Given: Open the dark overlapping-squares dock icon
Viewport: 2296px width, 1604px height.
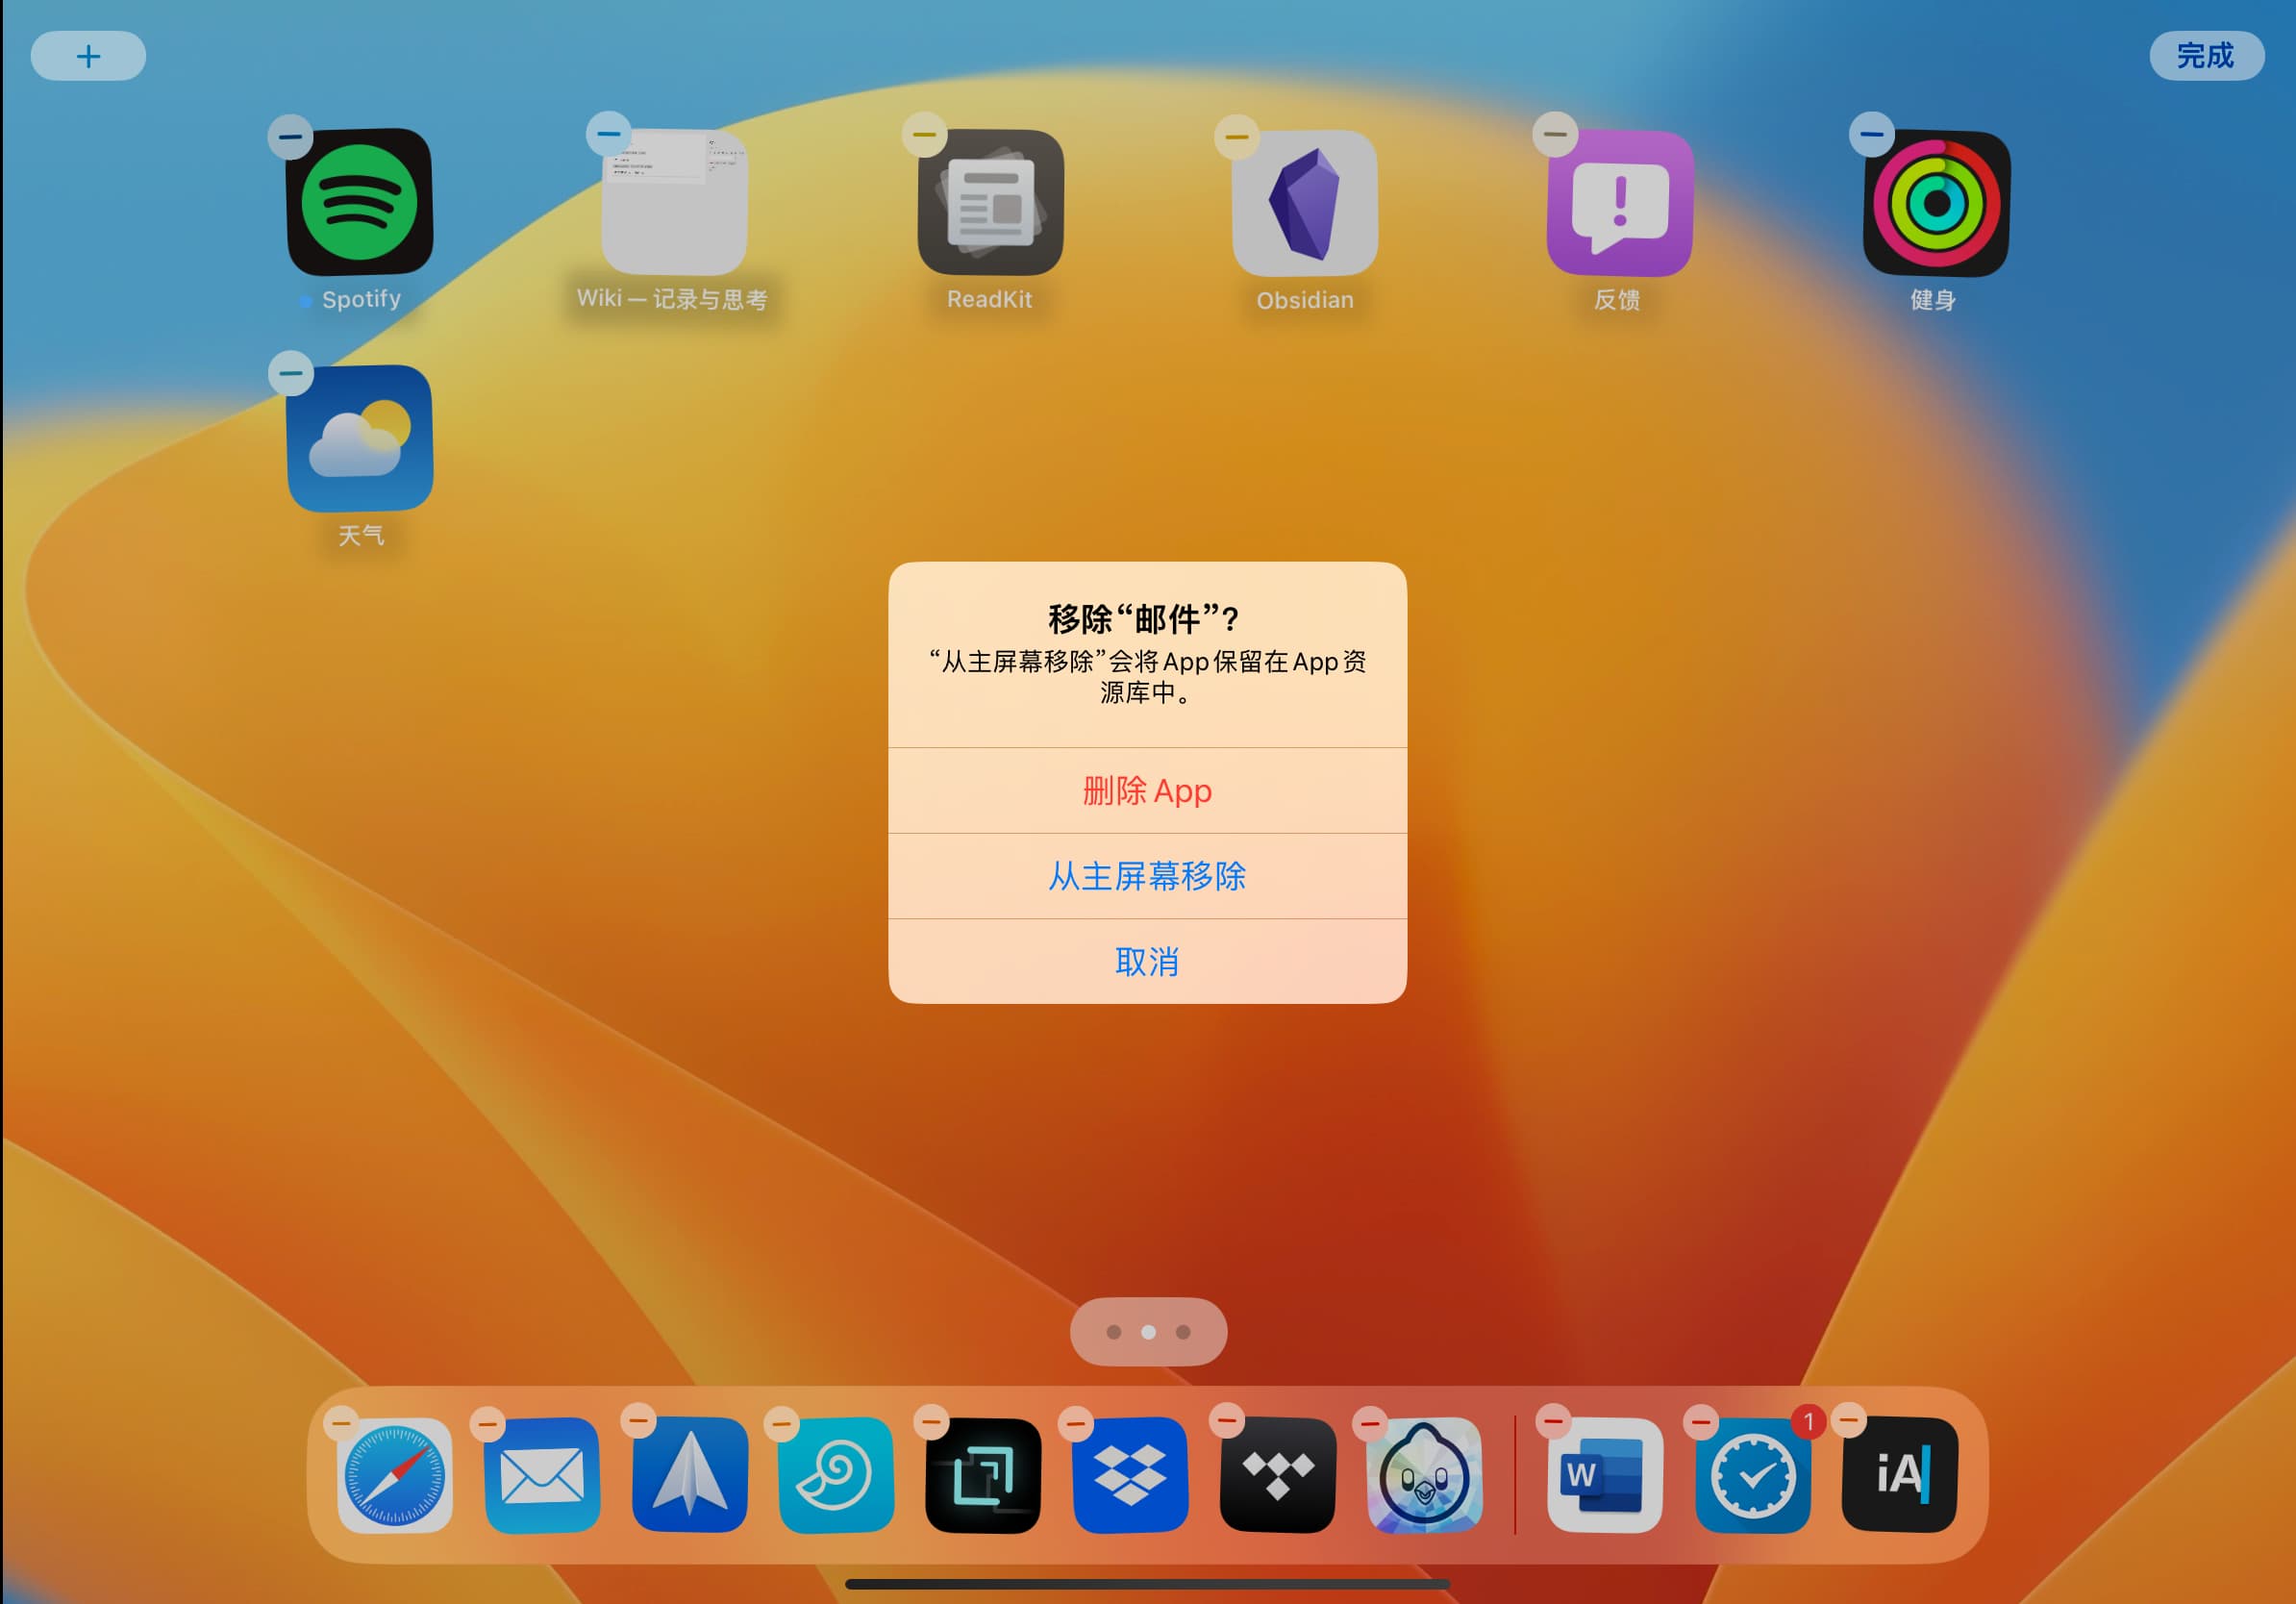Looking at the screenshot, I should [x=983, y=1475].
